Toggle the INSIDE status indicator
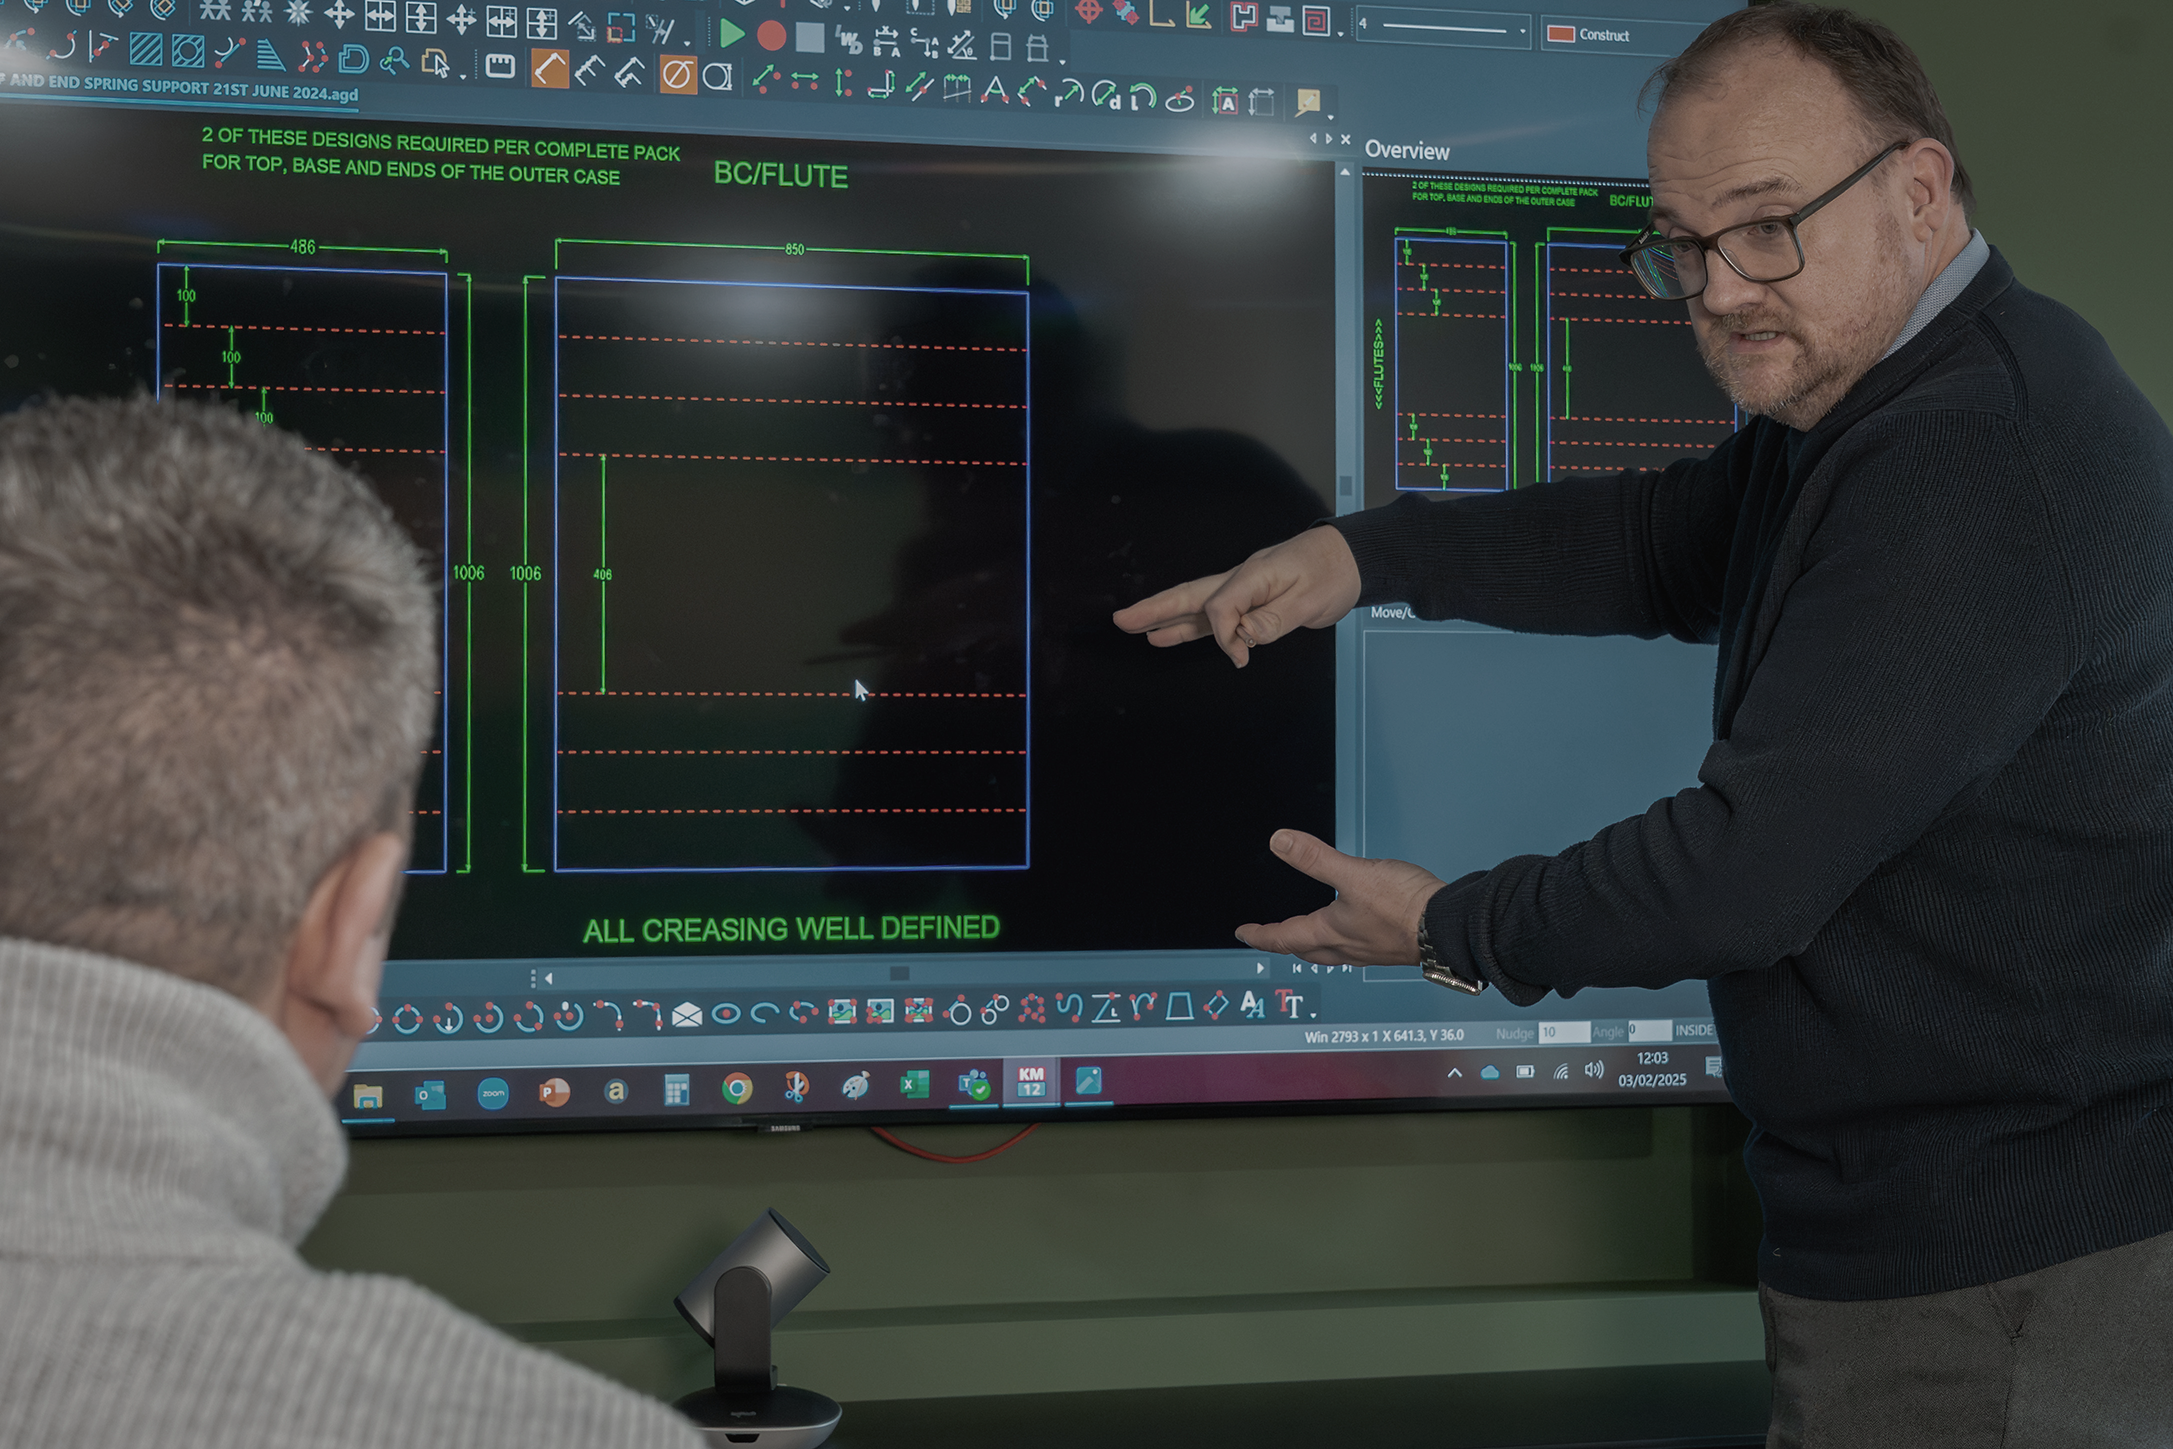 1694,1029
